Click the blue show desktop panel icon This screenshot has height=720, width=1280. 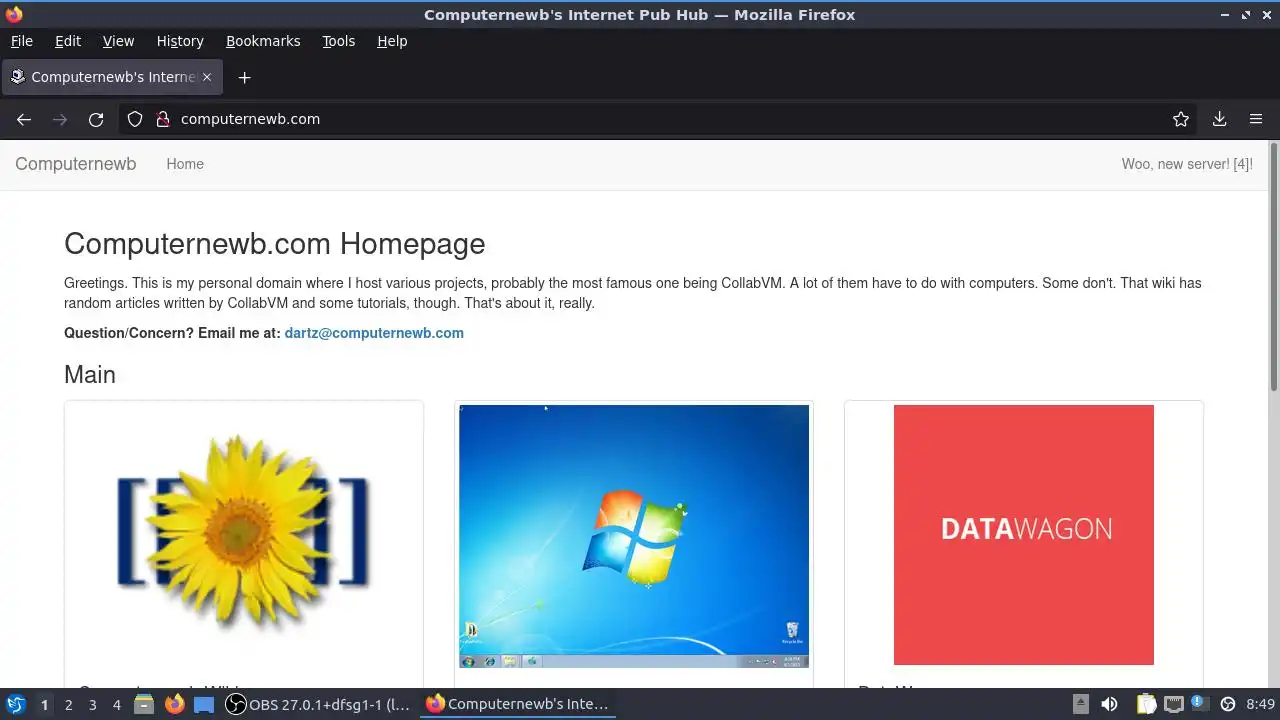(204, 704)
